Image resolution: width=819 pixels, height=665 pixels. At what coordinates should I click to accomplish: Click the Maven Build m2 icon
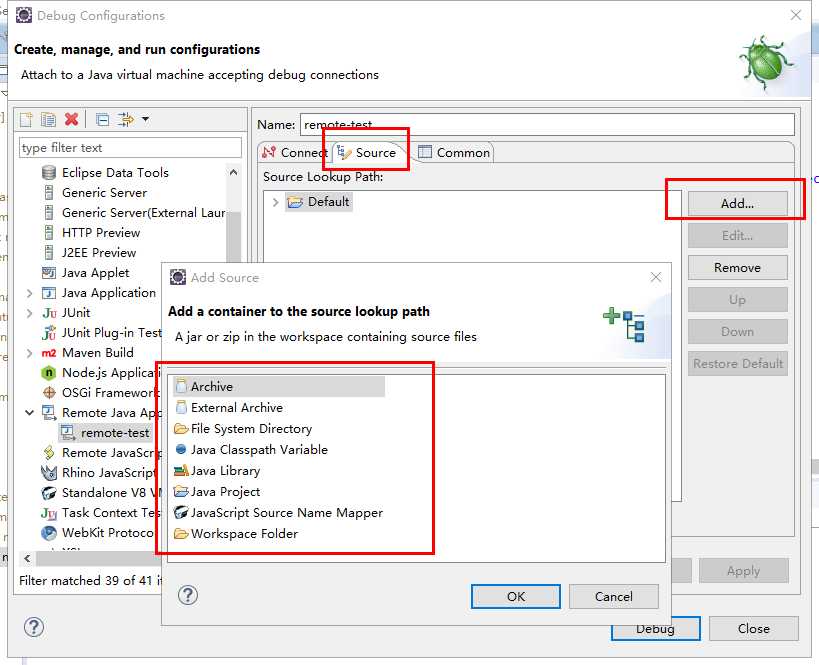pos(49,353)
